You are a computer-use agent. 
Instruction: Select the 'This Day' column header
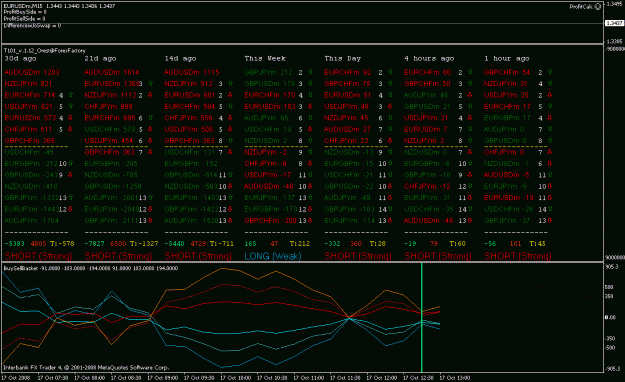click(x=342, y=59)
